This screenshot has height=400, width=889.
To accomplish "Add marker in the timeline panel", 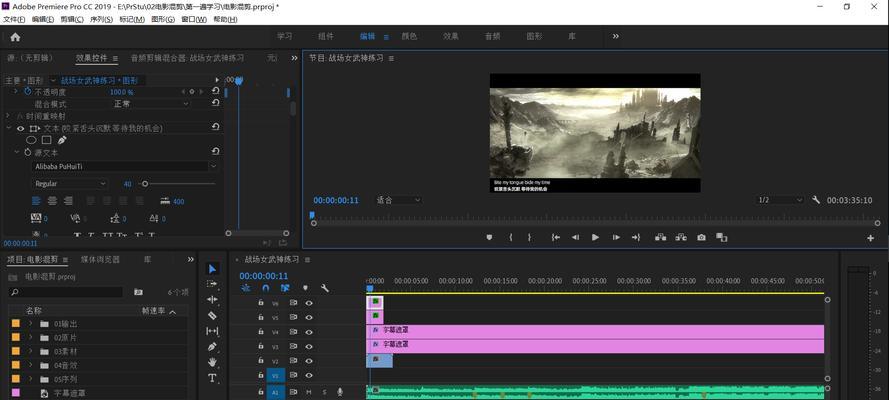I will [305, 288].
